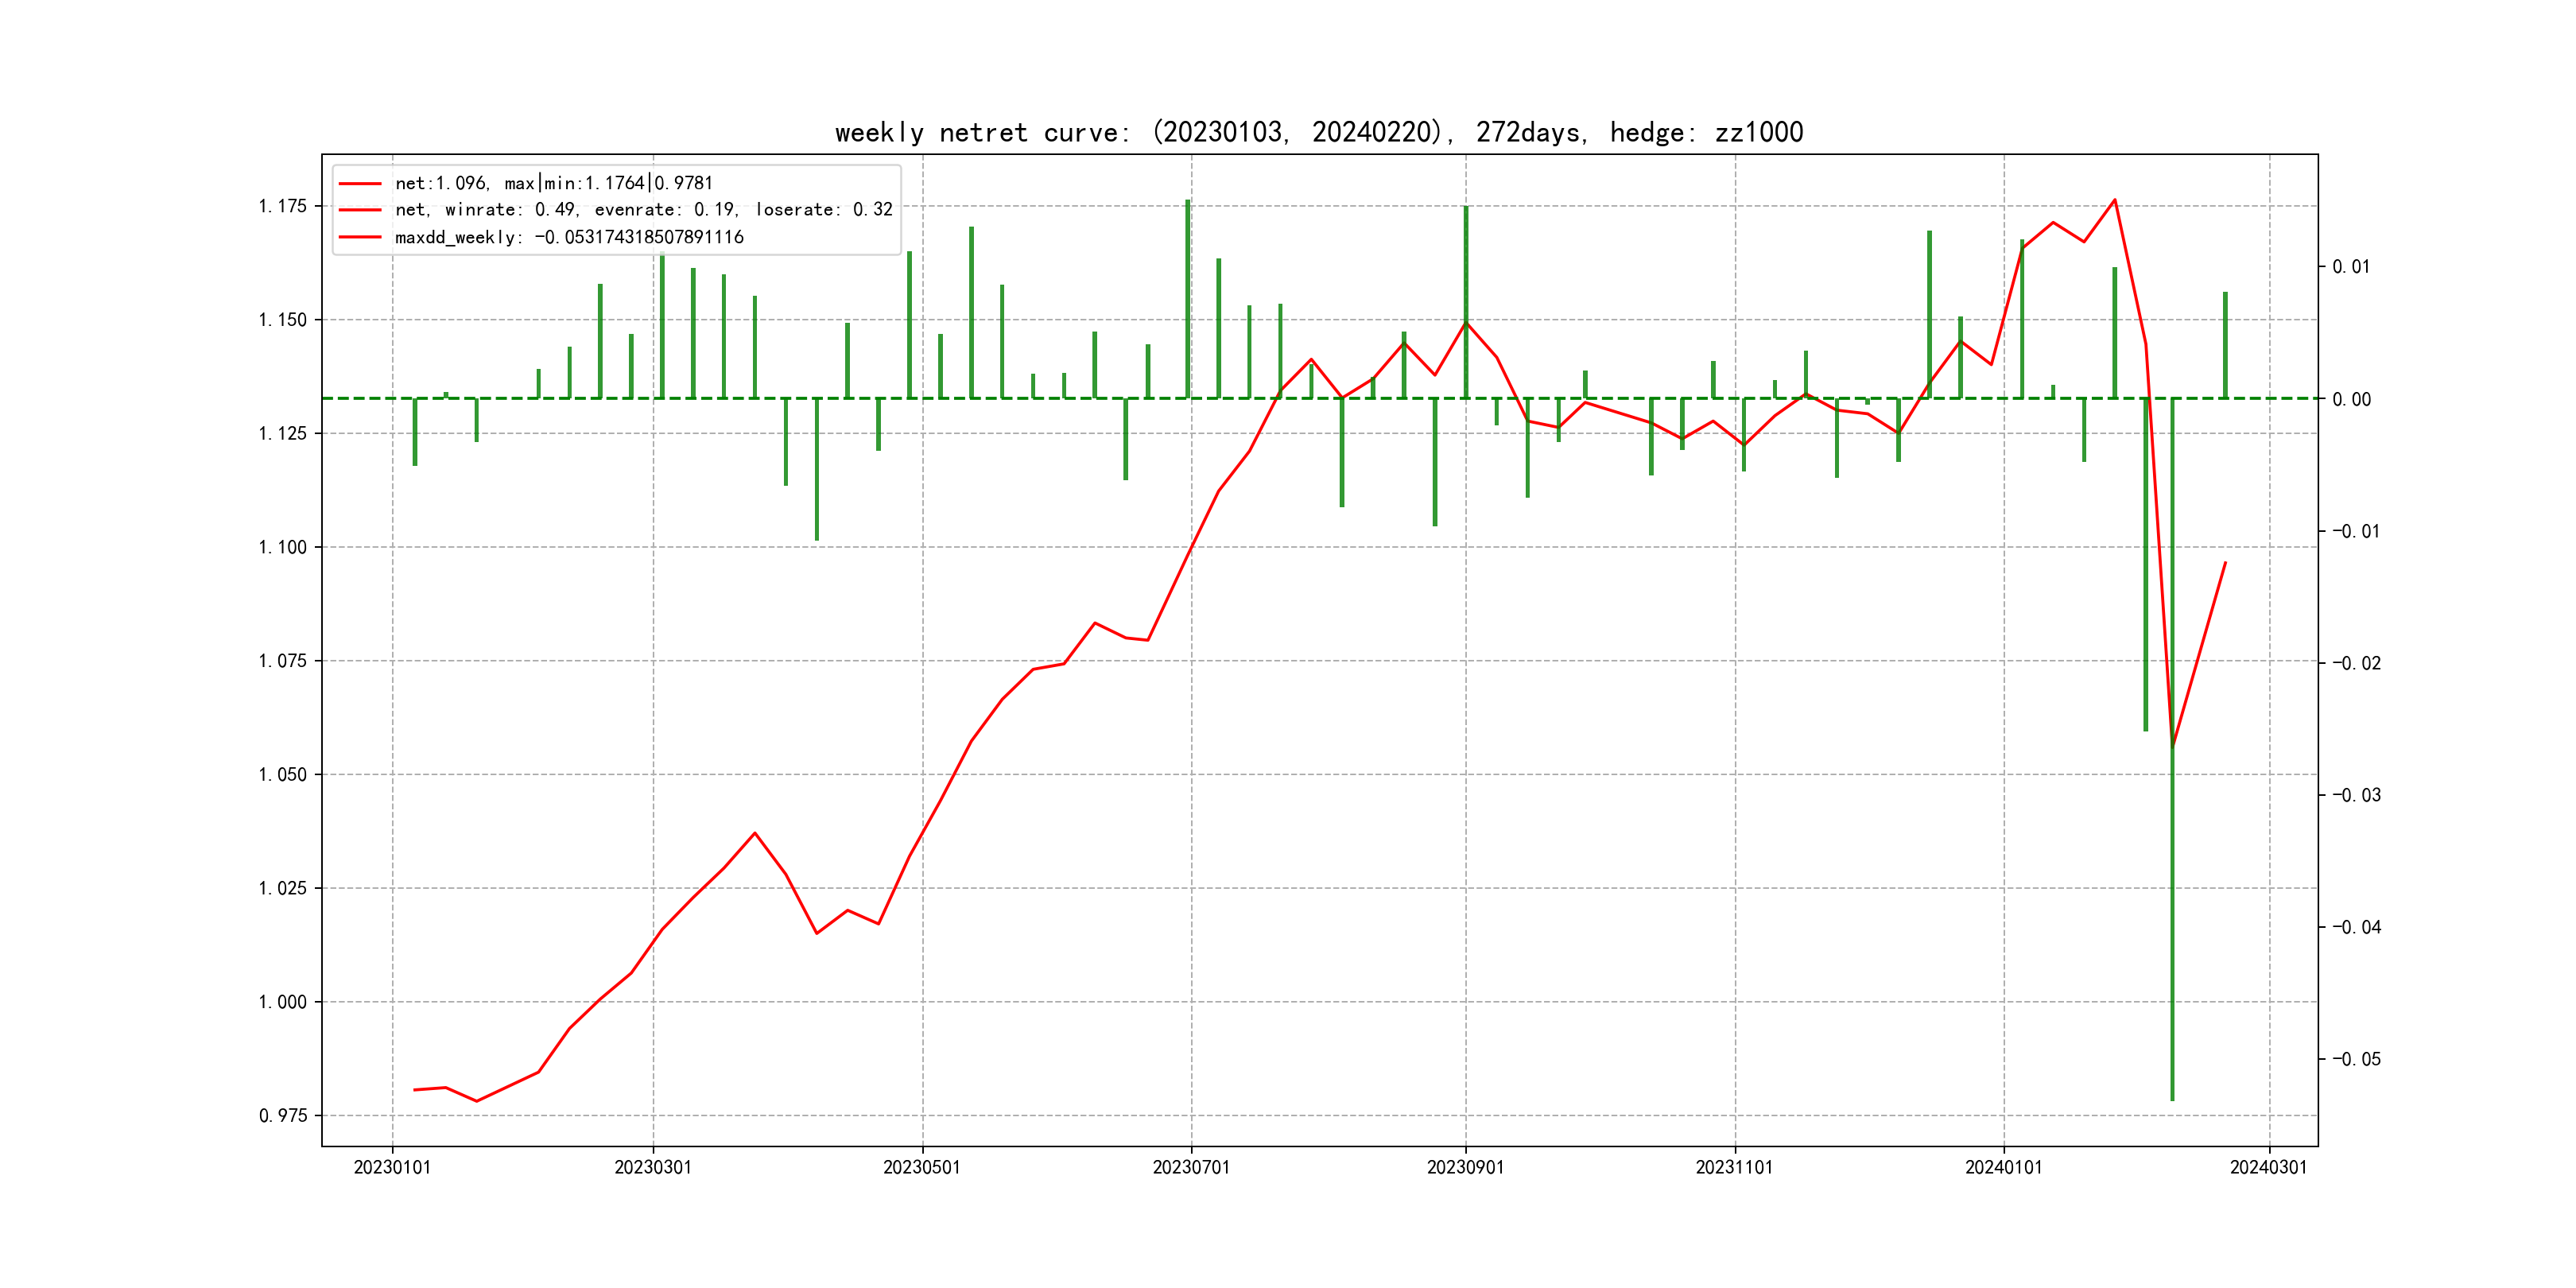This screenshot has height=1288, width=2576.
Task: Click the 1.175 left axis tick label
Action: point(283,206)
